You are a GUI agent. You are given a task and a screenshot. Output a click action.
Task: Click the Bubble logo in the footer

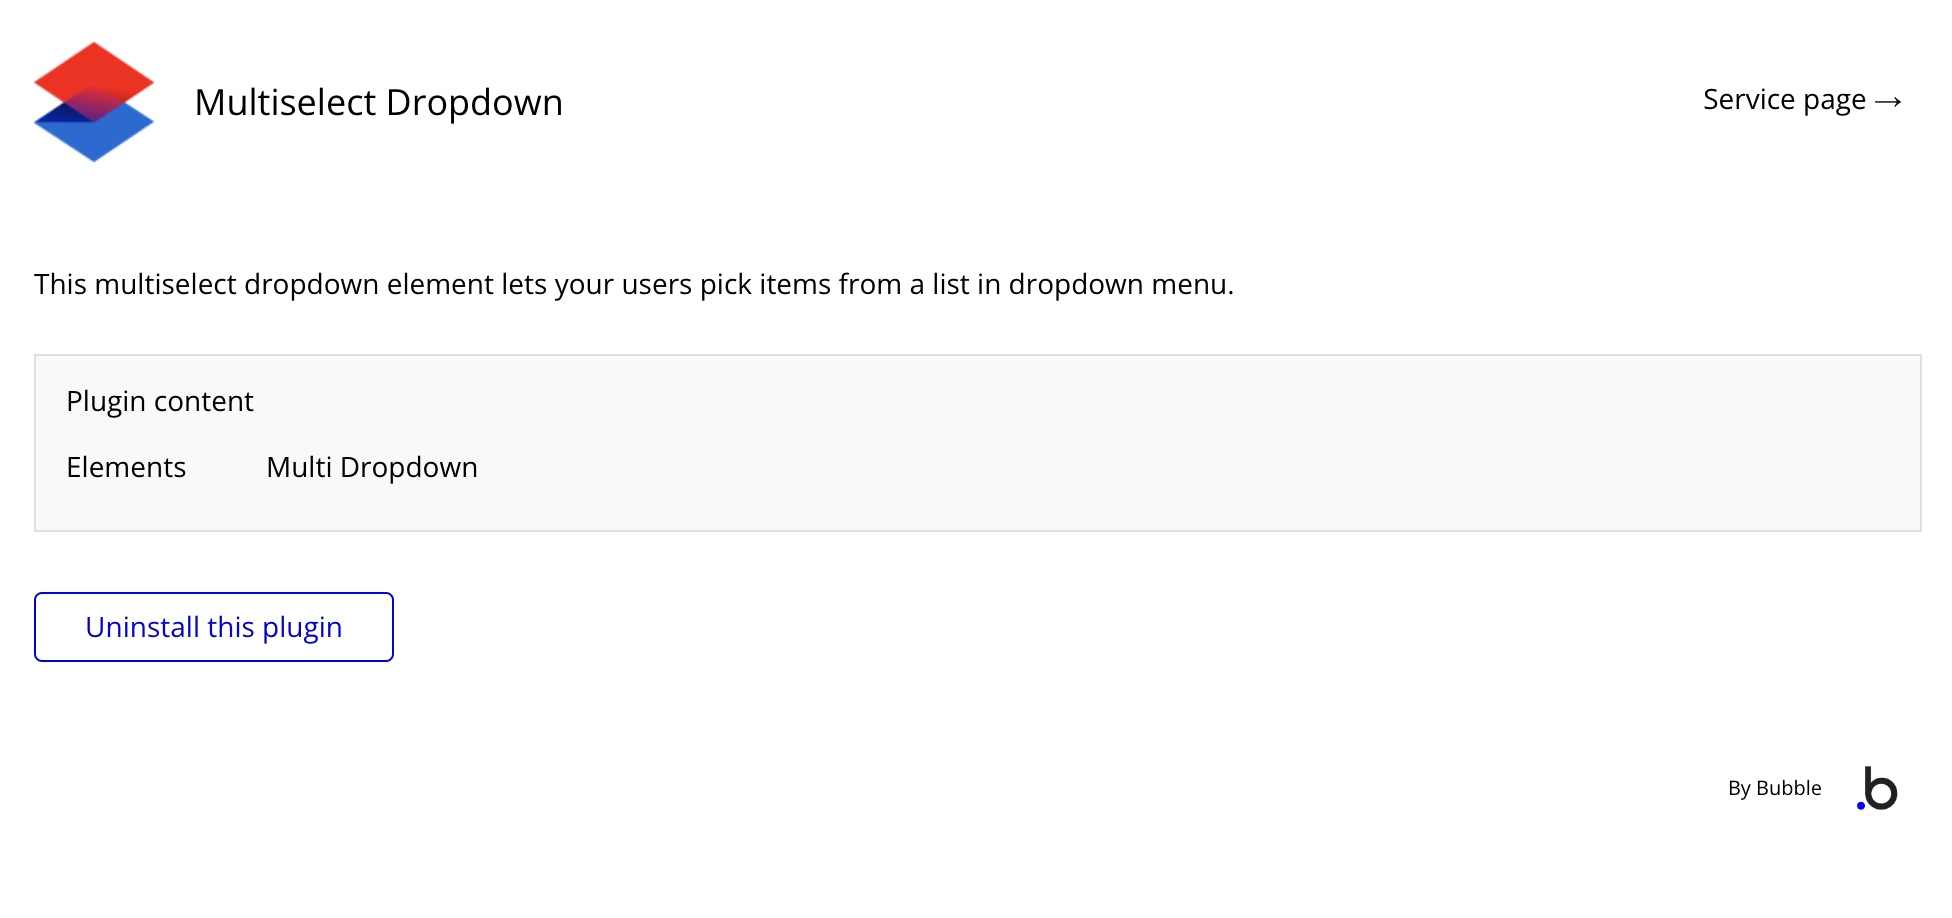click(1878, 789)
